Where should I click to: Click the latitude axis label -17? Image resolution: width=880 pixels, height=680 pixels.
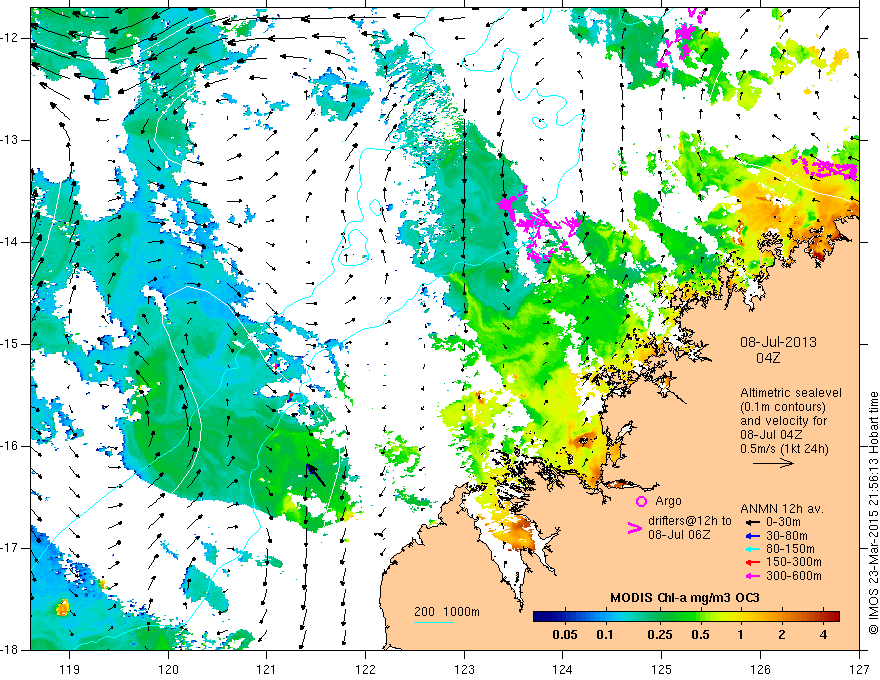coord(10,548)
